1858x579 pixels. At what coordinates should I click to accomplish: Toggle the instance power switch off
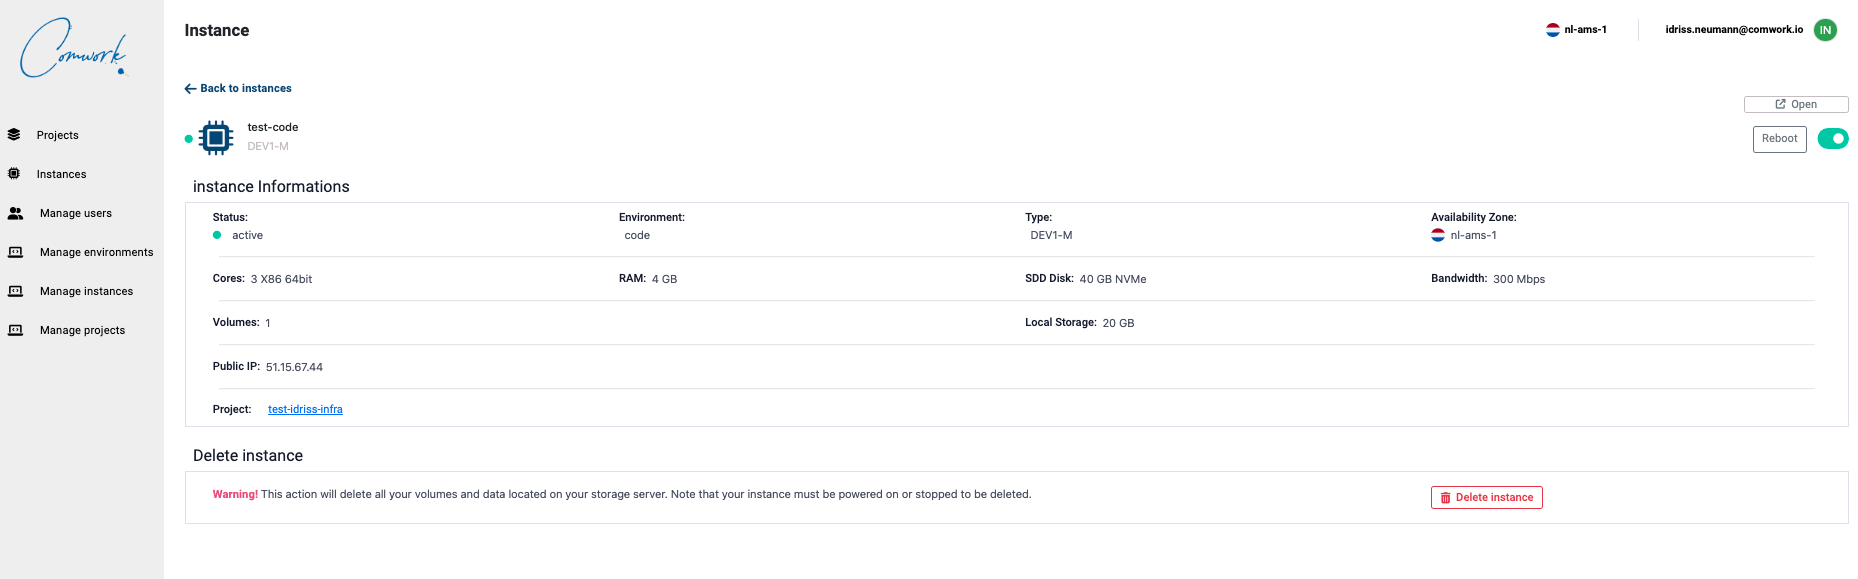click(x=1832, y=139)
